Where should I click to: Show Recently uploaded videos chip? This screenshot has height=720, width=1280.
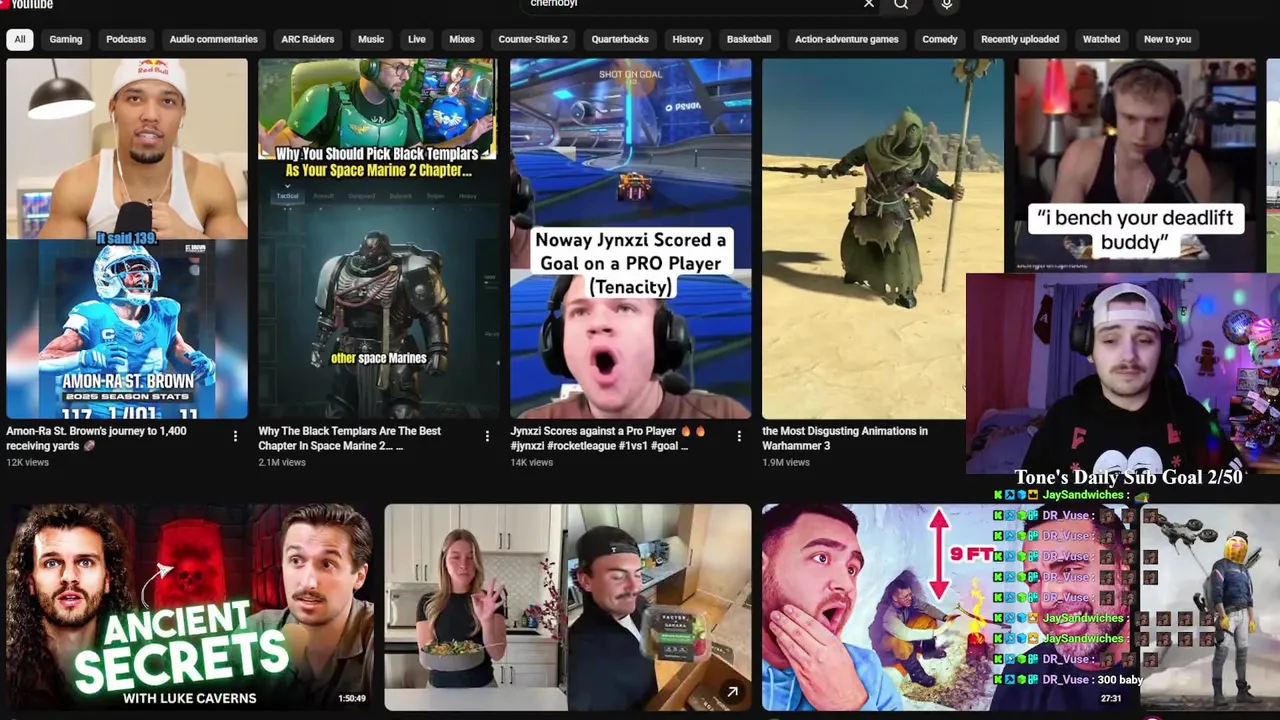(1020, 39)
